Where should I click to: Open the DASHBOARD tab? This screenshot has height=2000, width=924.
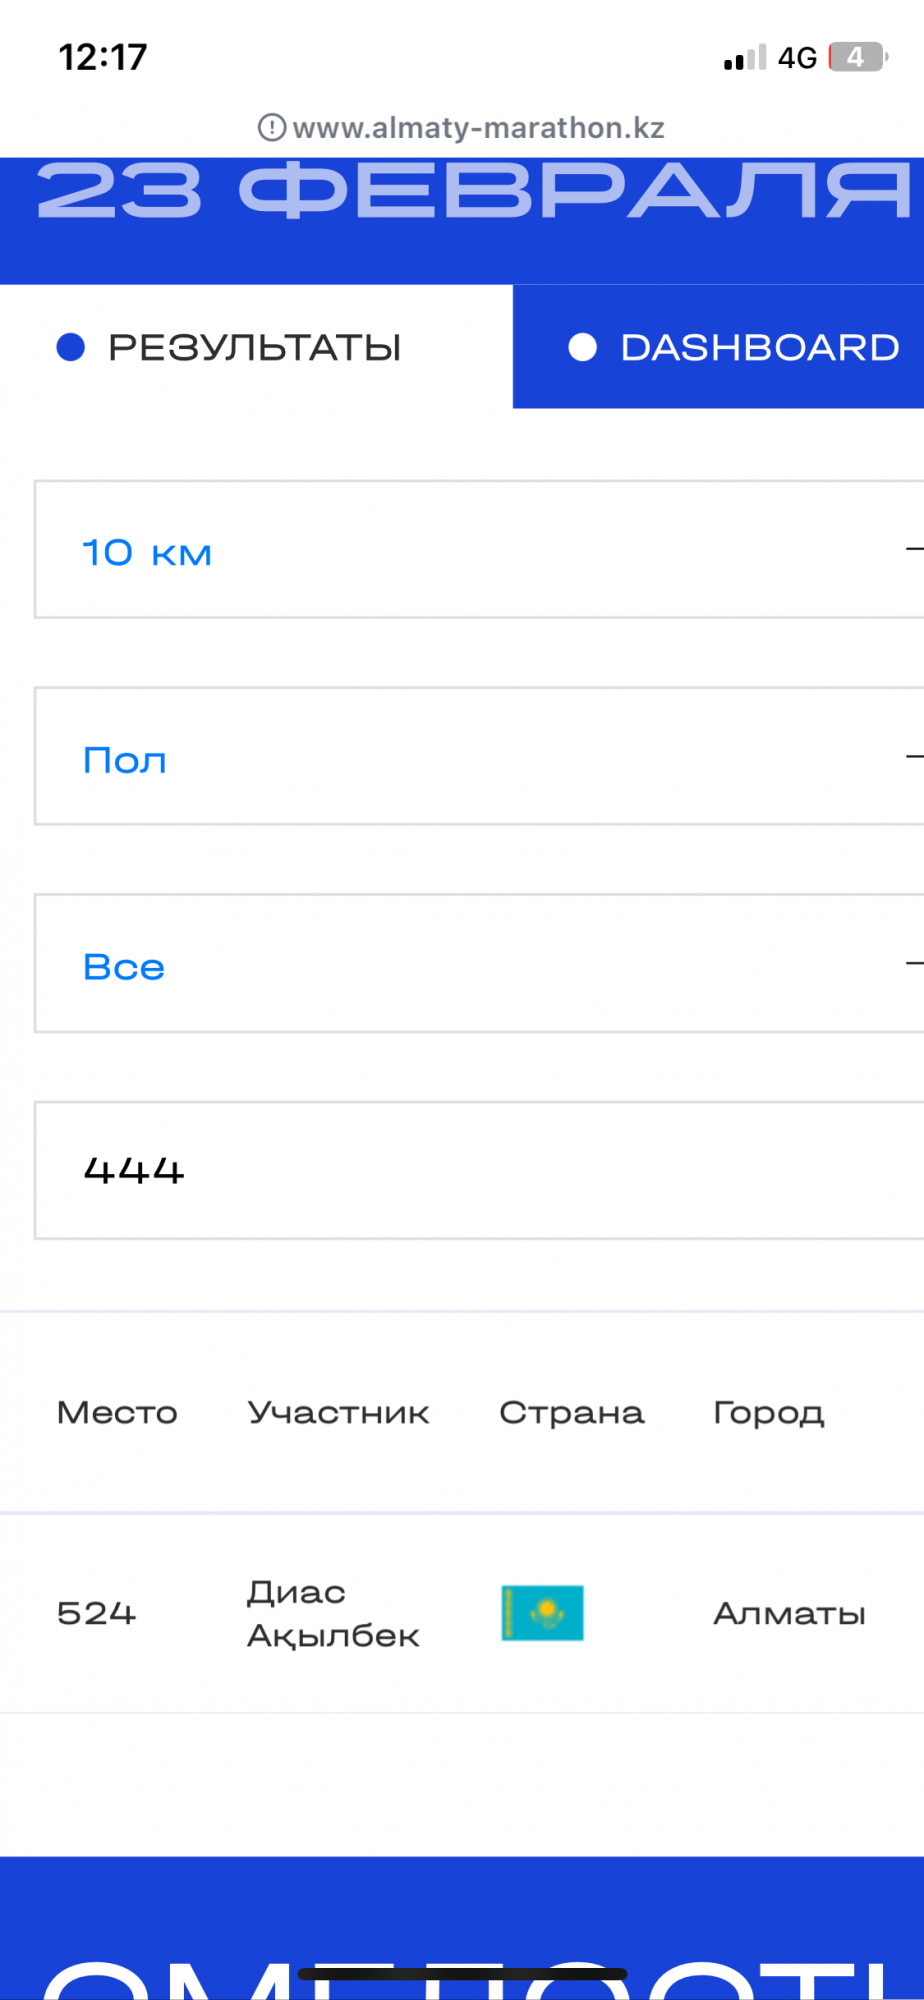click(x=759, y=347)
